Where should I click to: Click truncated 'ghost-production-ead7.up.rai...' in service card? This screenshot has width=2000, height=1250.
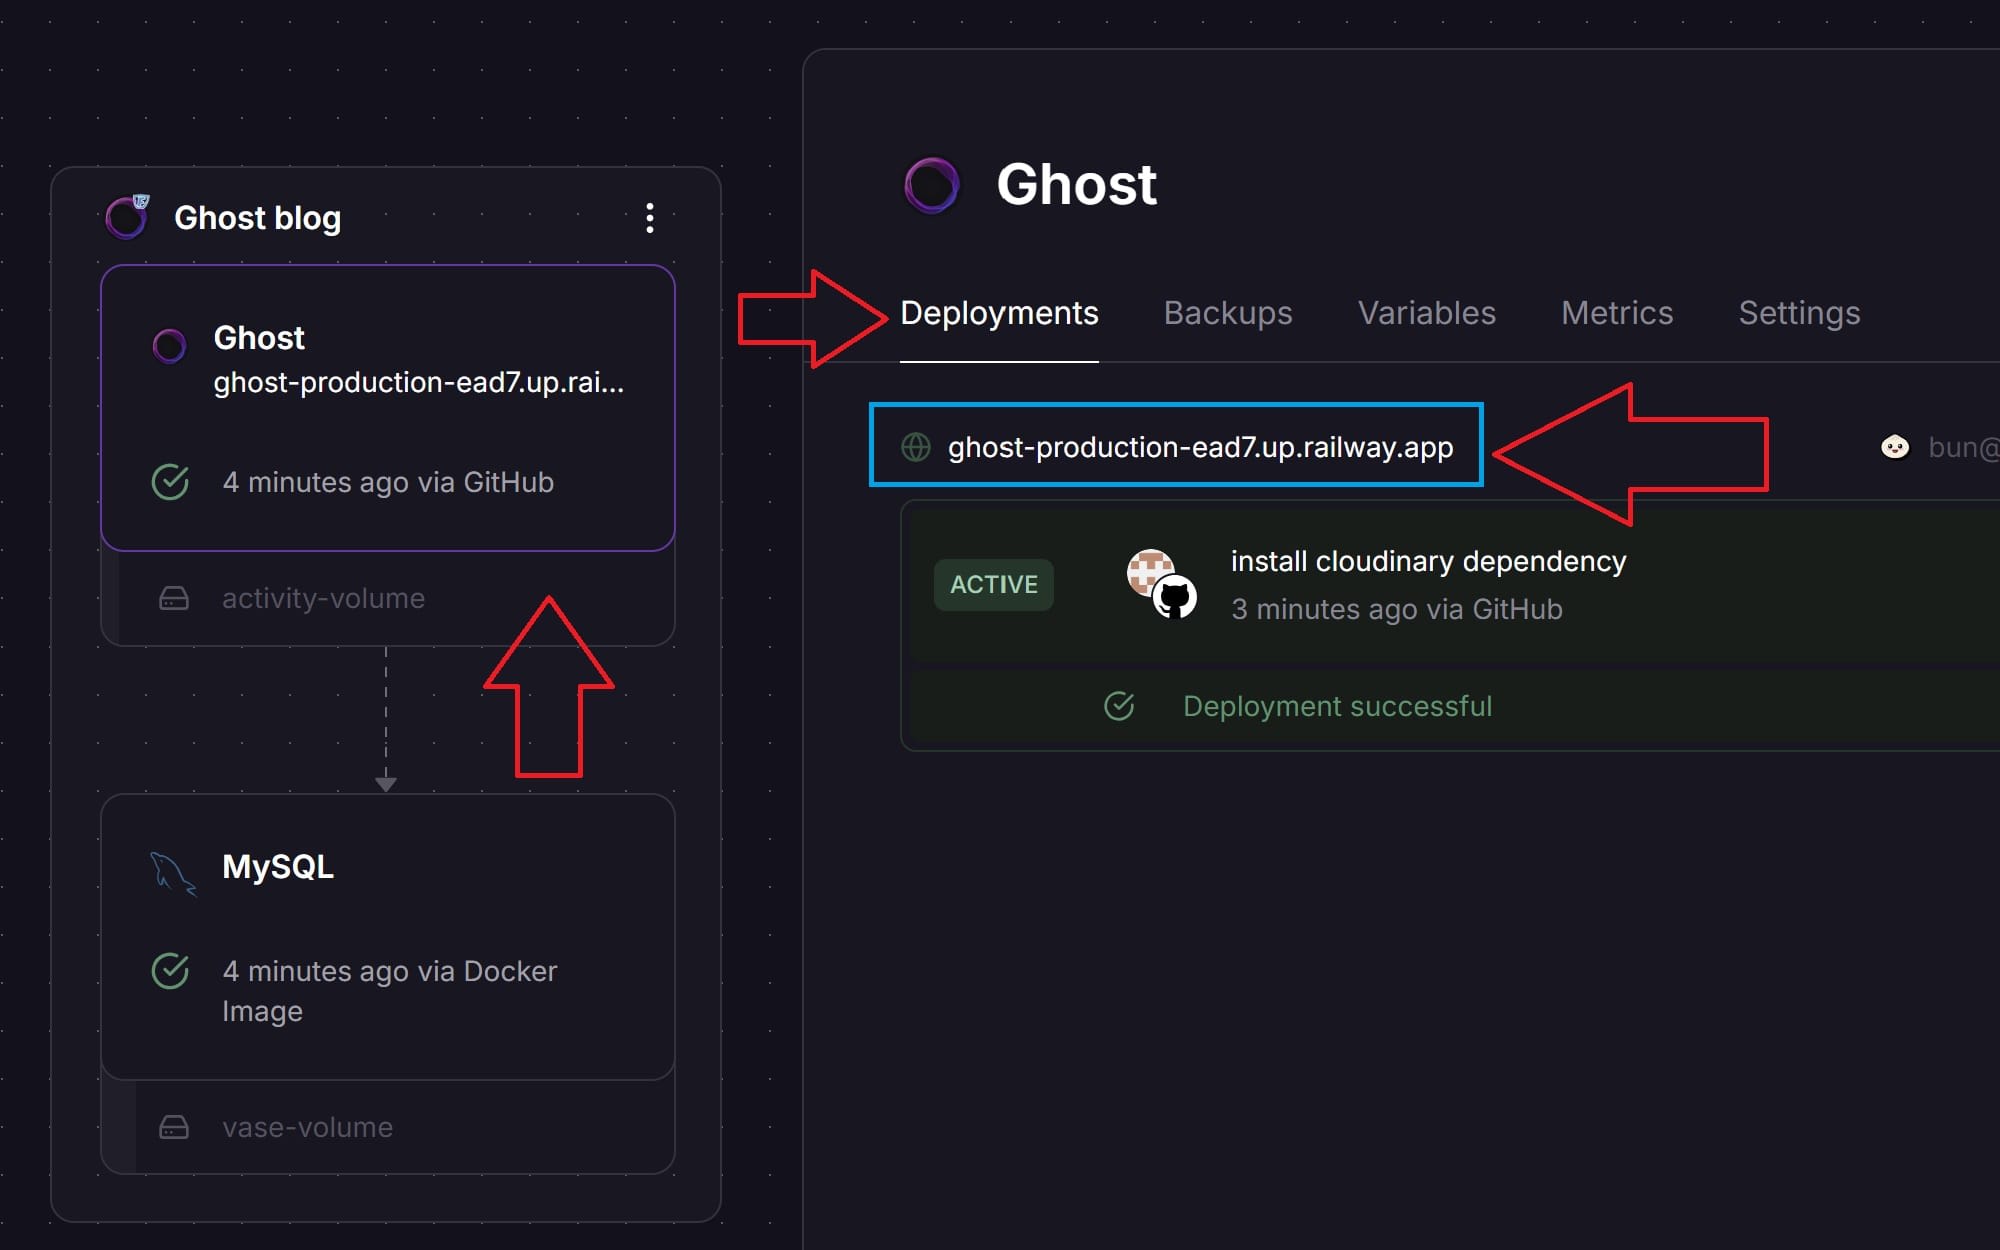[x=418, y=382]
